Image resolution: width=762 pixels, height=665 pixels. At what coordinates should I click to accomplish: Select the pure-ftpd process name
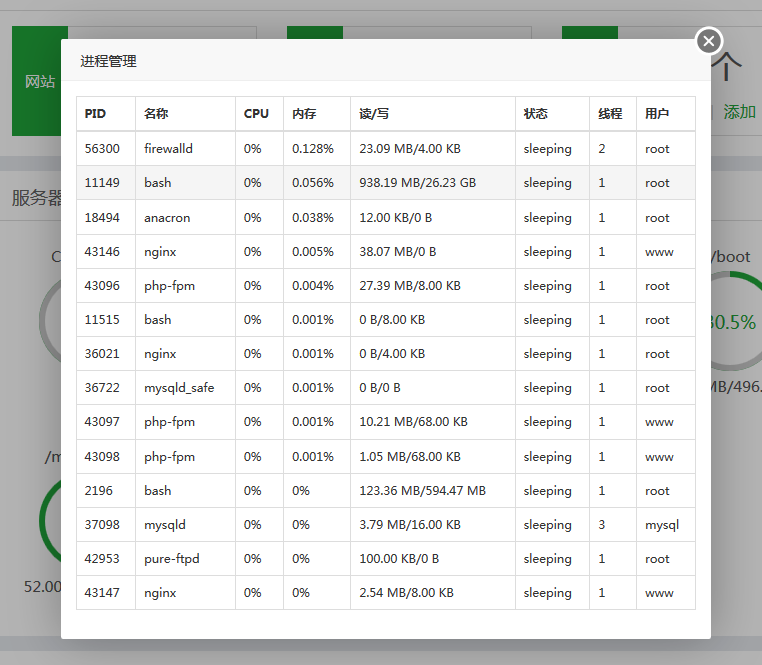[172, 559]
